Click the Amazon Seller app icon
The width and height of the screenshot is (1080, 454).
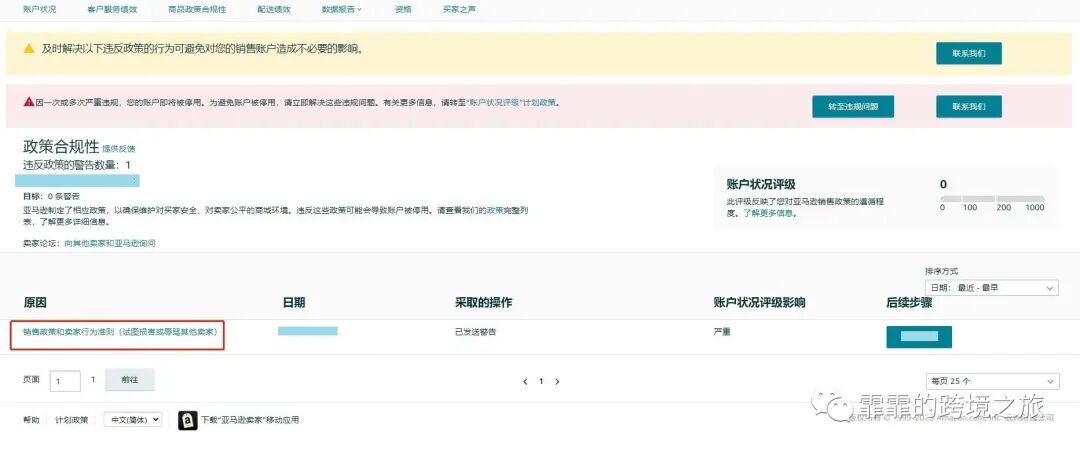coord(187,420)
